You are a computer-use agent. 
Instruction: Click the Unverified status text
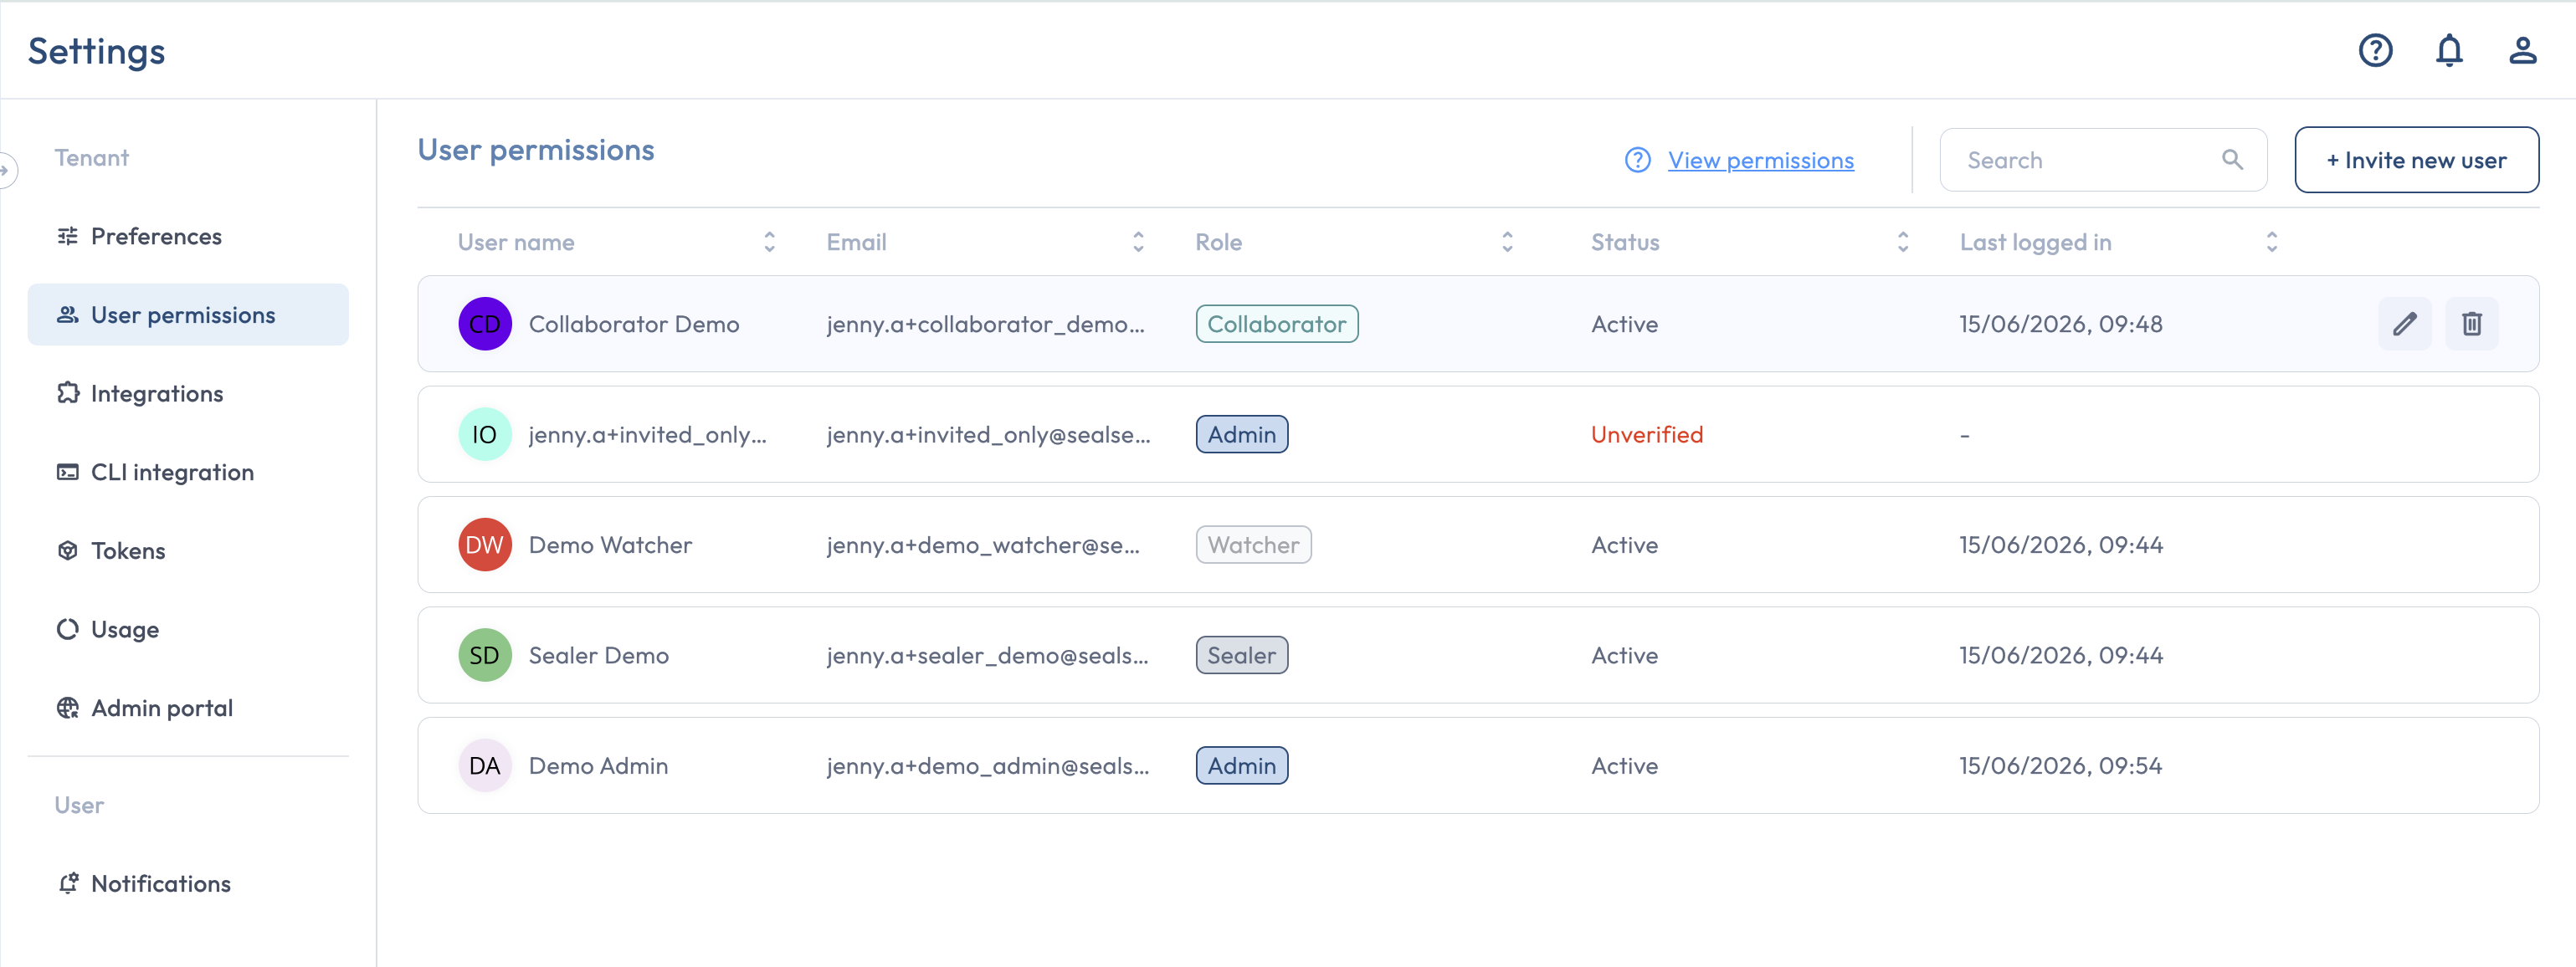click(x=1646, y=435)
